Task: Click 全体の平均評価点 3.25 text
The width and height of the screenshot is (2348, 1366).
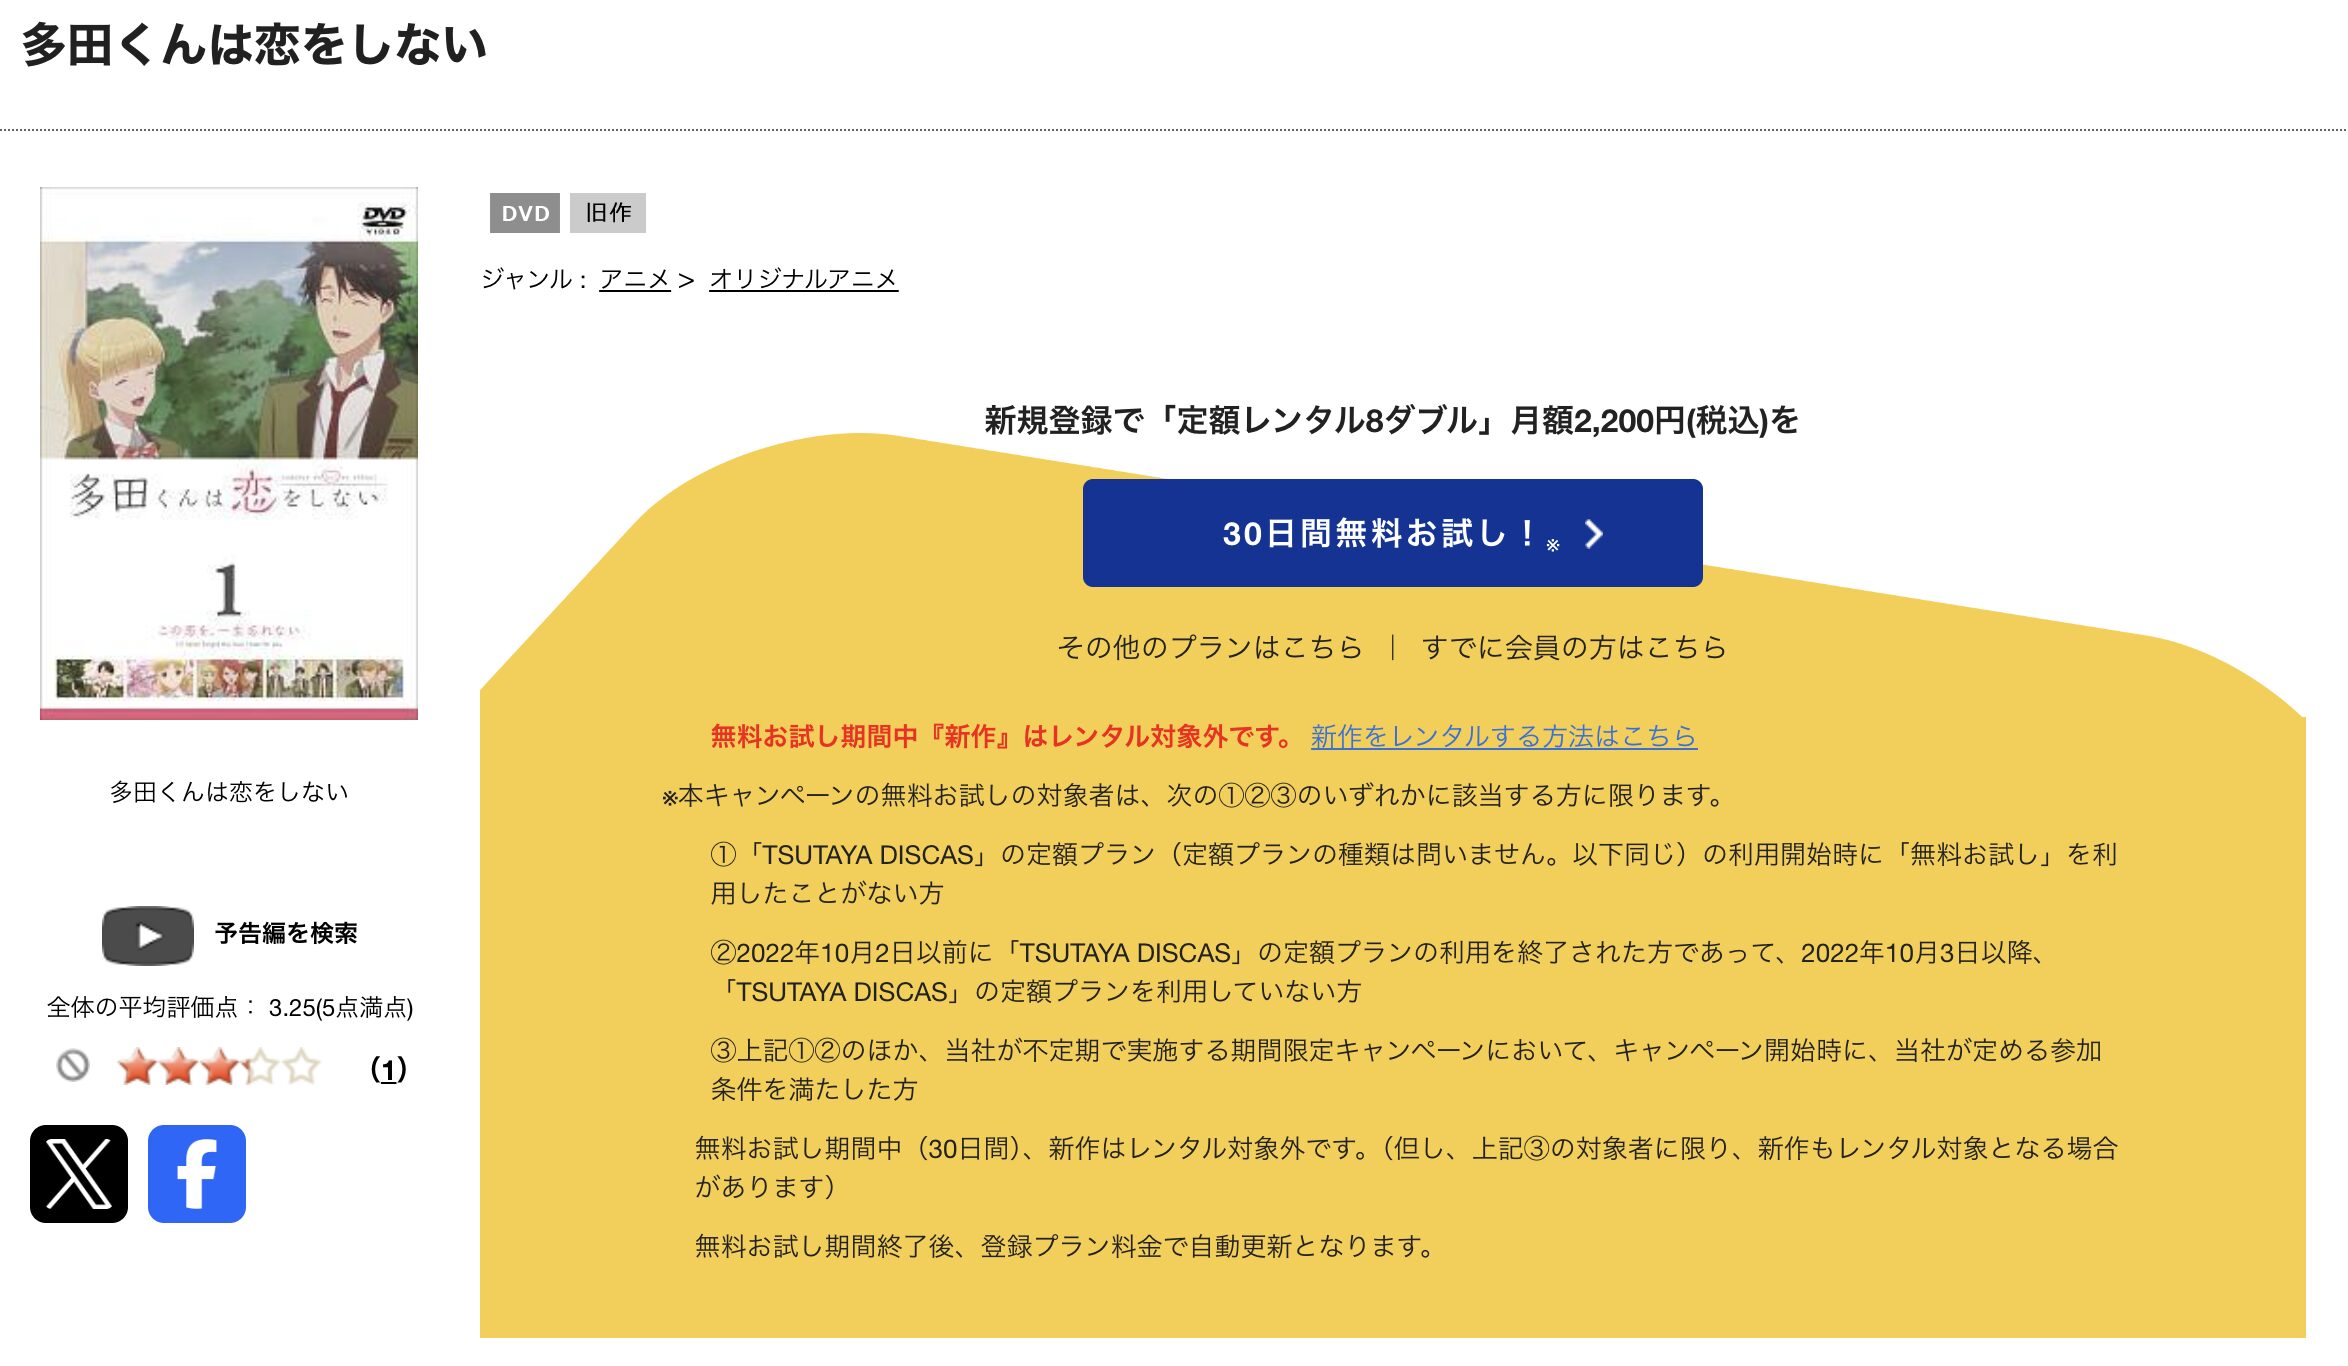Action: pyautogui.click(x=230, y=1007)
